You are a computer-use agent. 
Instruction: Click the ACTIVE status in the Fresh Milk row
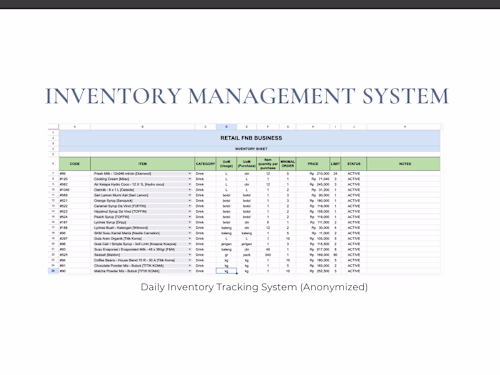[354, 174]
